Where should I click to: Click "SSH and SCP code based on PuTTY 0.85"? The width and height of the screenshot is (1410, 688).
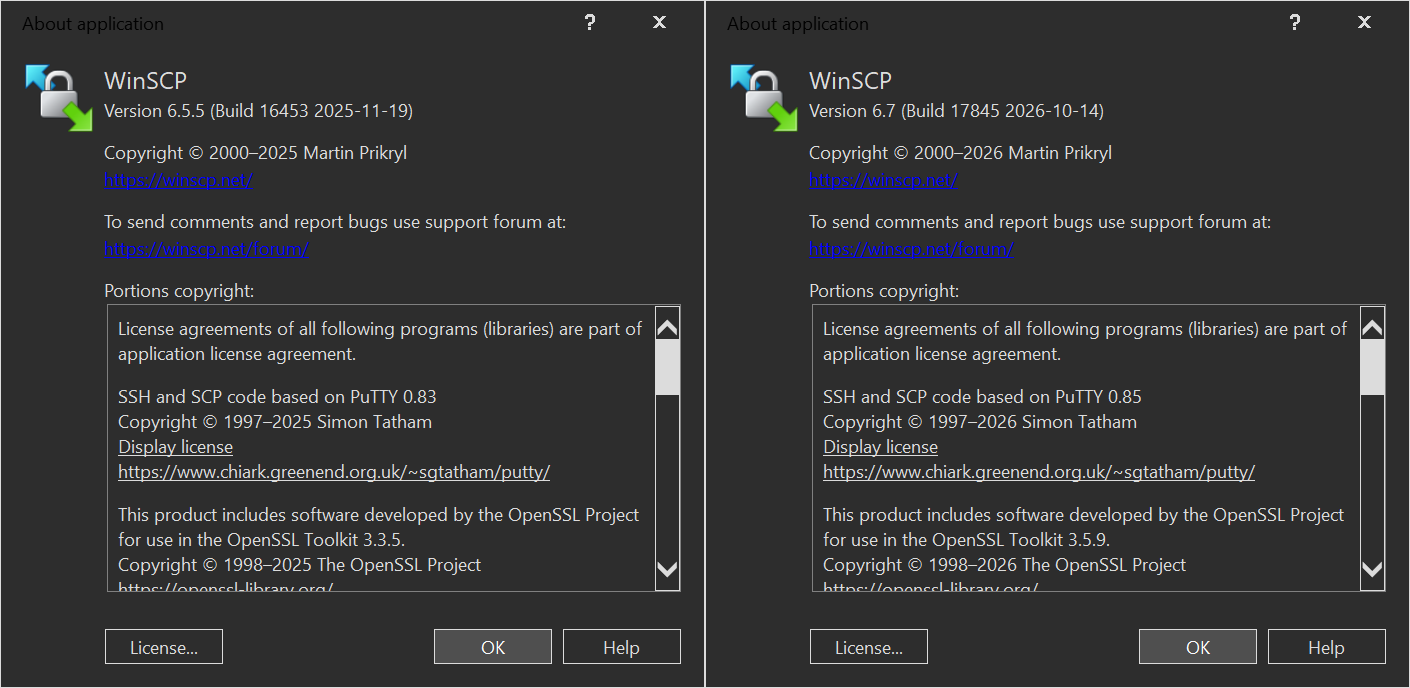pyautogui.click(x=982, y=396)
